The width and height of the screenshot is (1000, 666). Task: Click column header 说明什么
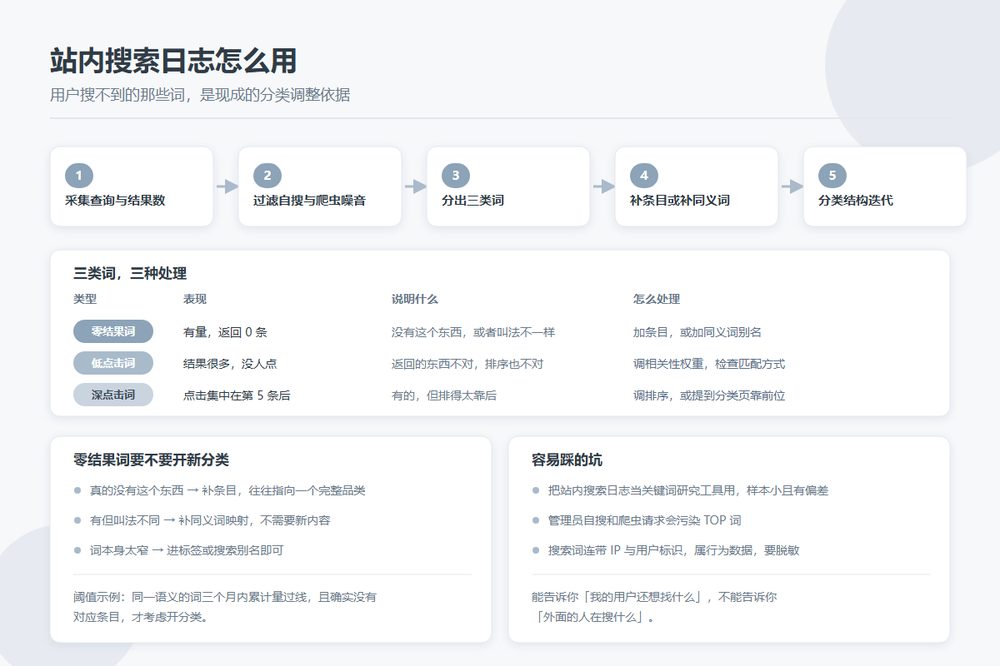tap(415, 299)
